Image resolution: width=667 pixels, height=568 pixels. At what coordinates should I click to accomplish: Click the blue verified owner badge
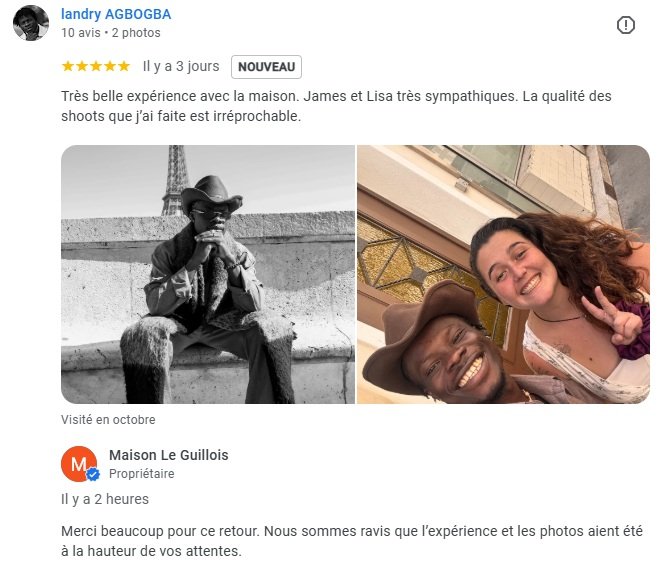[x=93, y=474]
